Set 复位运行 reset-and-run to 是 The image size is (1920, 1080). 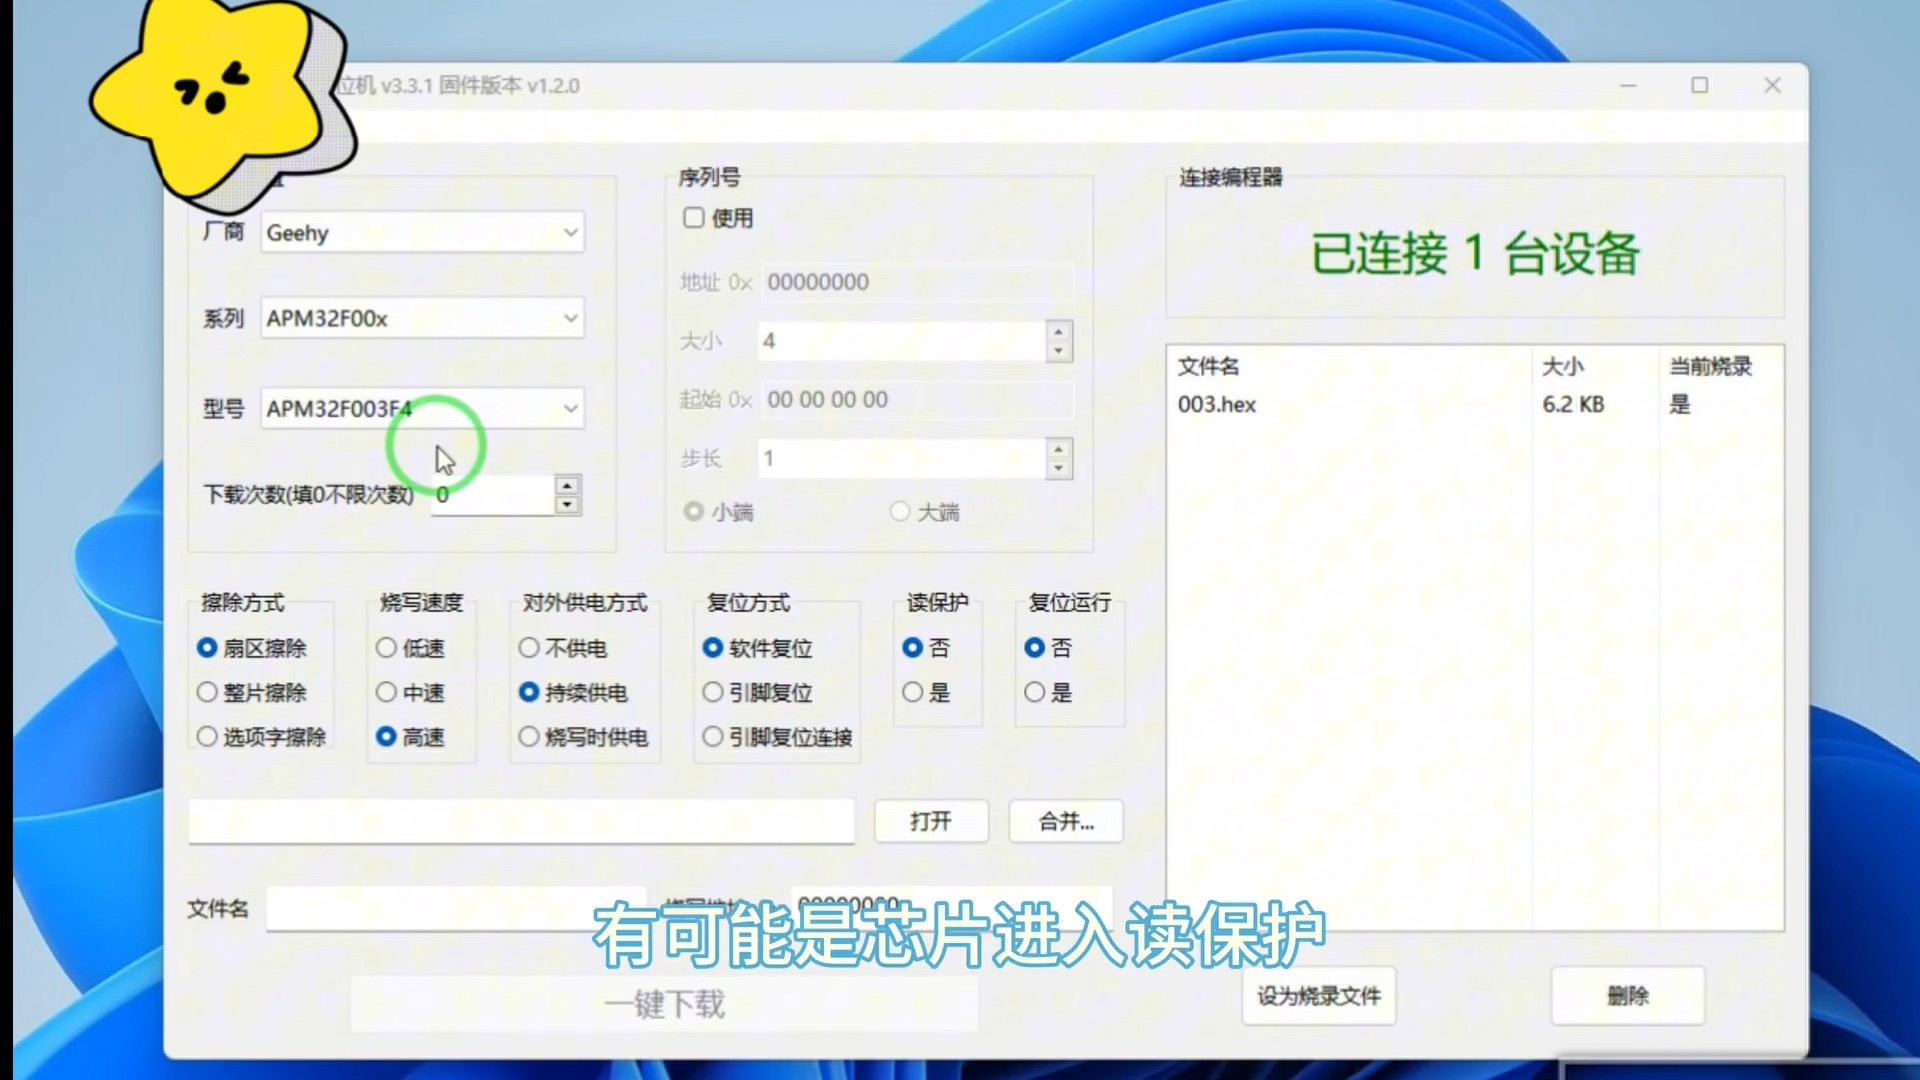[x=1035, y=692]
